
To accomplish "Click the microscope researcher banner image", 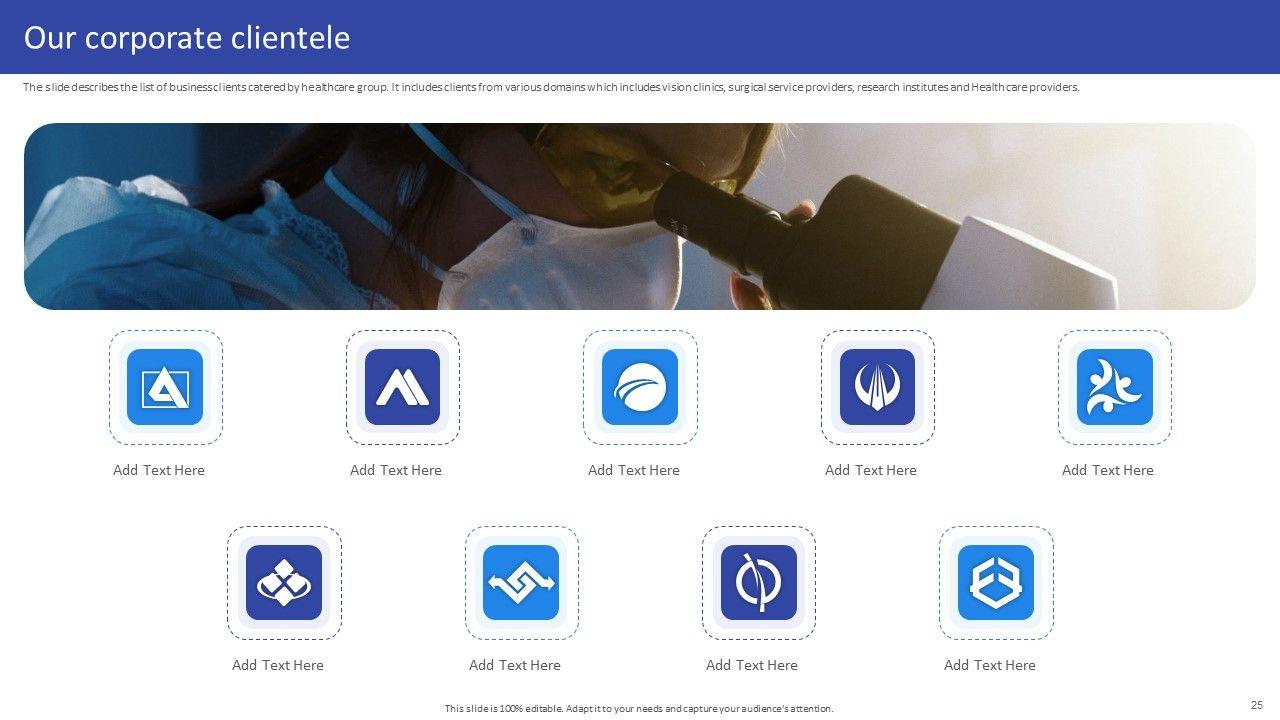I will (x=640, y=215).
